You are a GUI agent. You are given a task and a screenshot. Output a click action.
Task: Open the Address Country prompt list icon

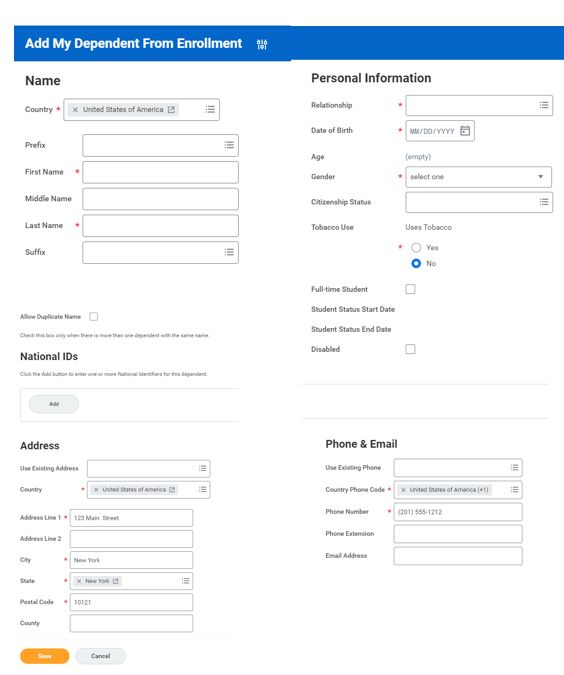[x=202, y=489]
